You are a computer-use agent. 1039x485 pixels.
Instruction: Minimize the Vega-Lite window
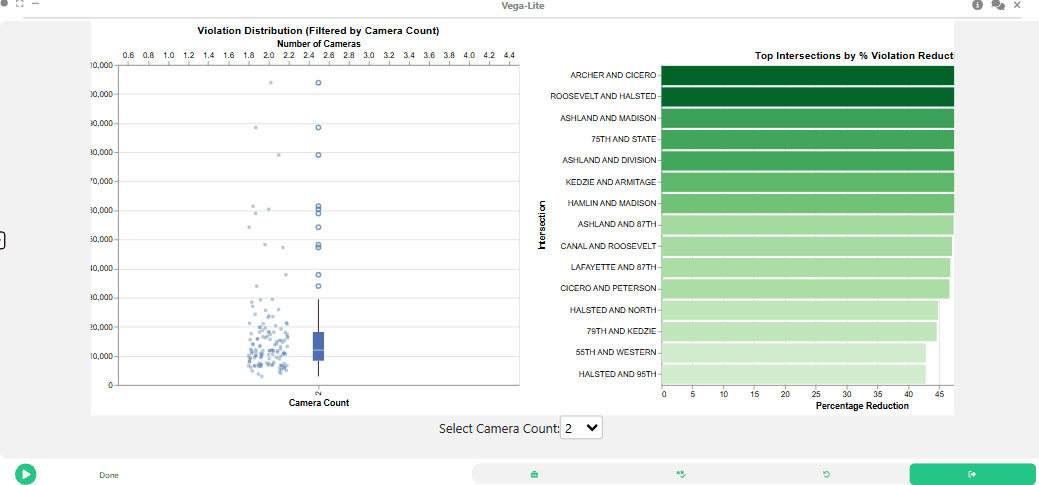point(34,4)
